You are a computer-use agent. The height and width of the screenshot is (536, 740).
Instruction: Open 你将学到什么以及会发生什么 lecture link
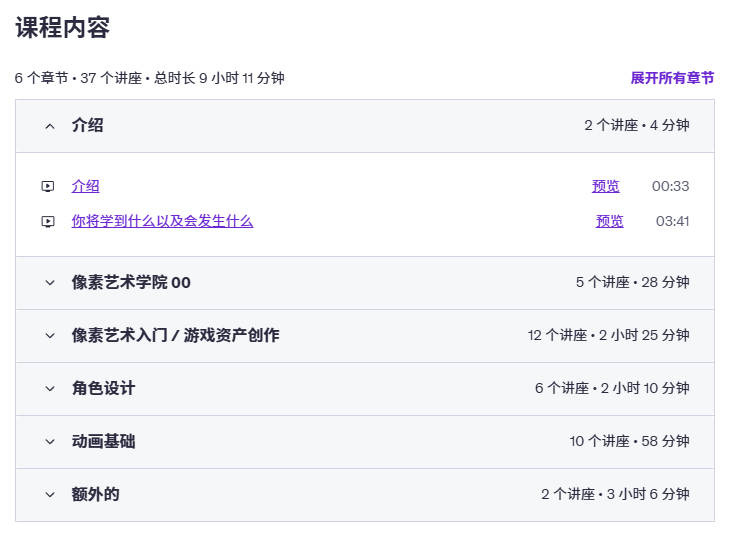click(162, 221)
